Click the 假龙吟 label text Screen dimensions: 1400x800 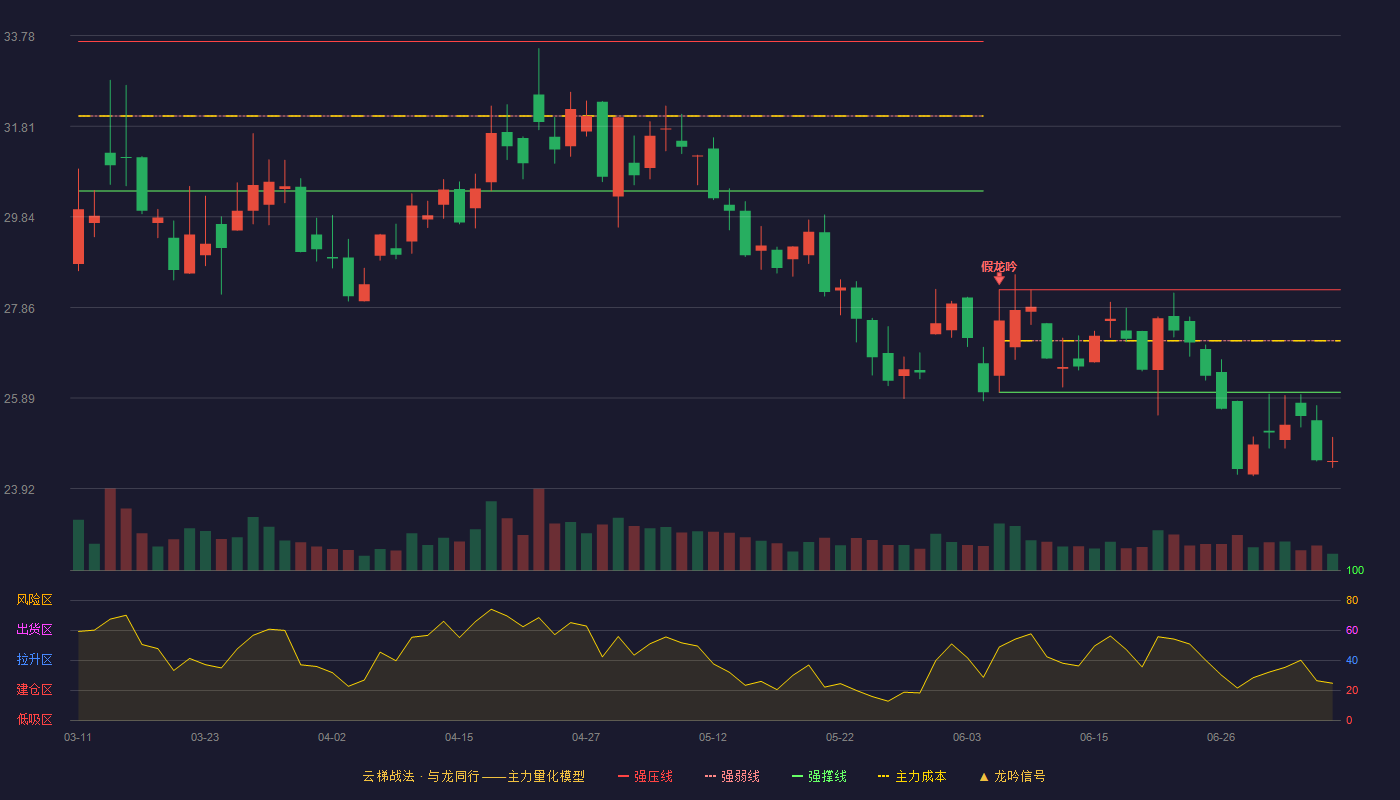pos(999,266)
